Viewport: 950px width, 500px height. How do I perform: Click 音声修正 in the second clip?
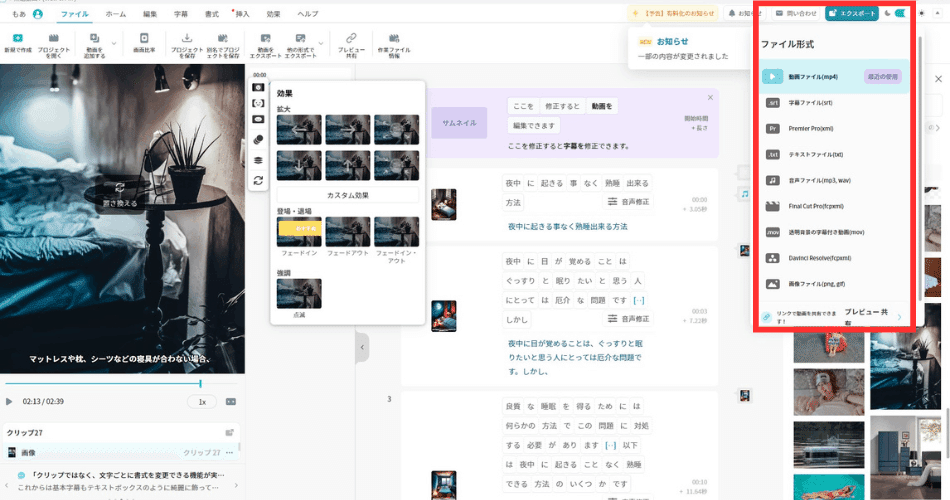(x=628, y=319)
